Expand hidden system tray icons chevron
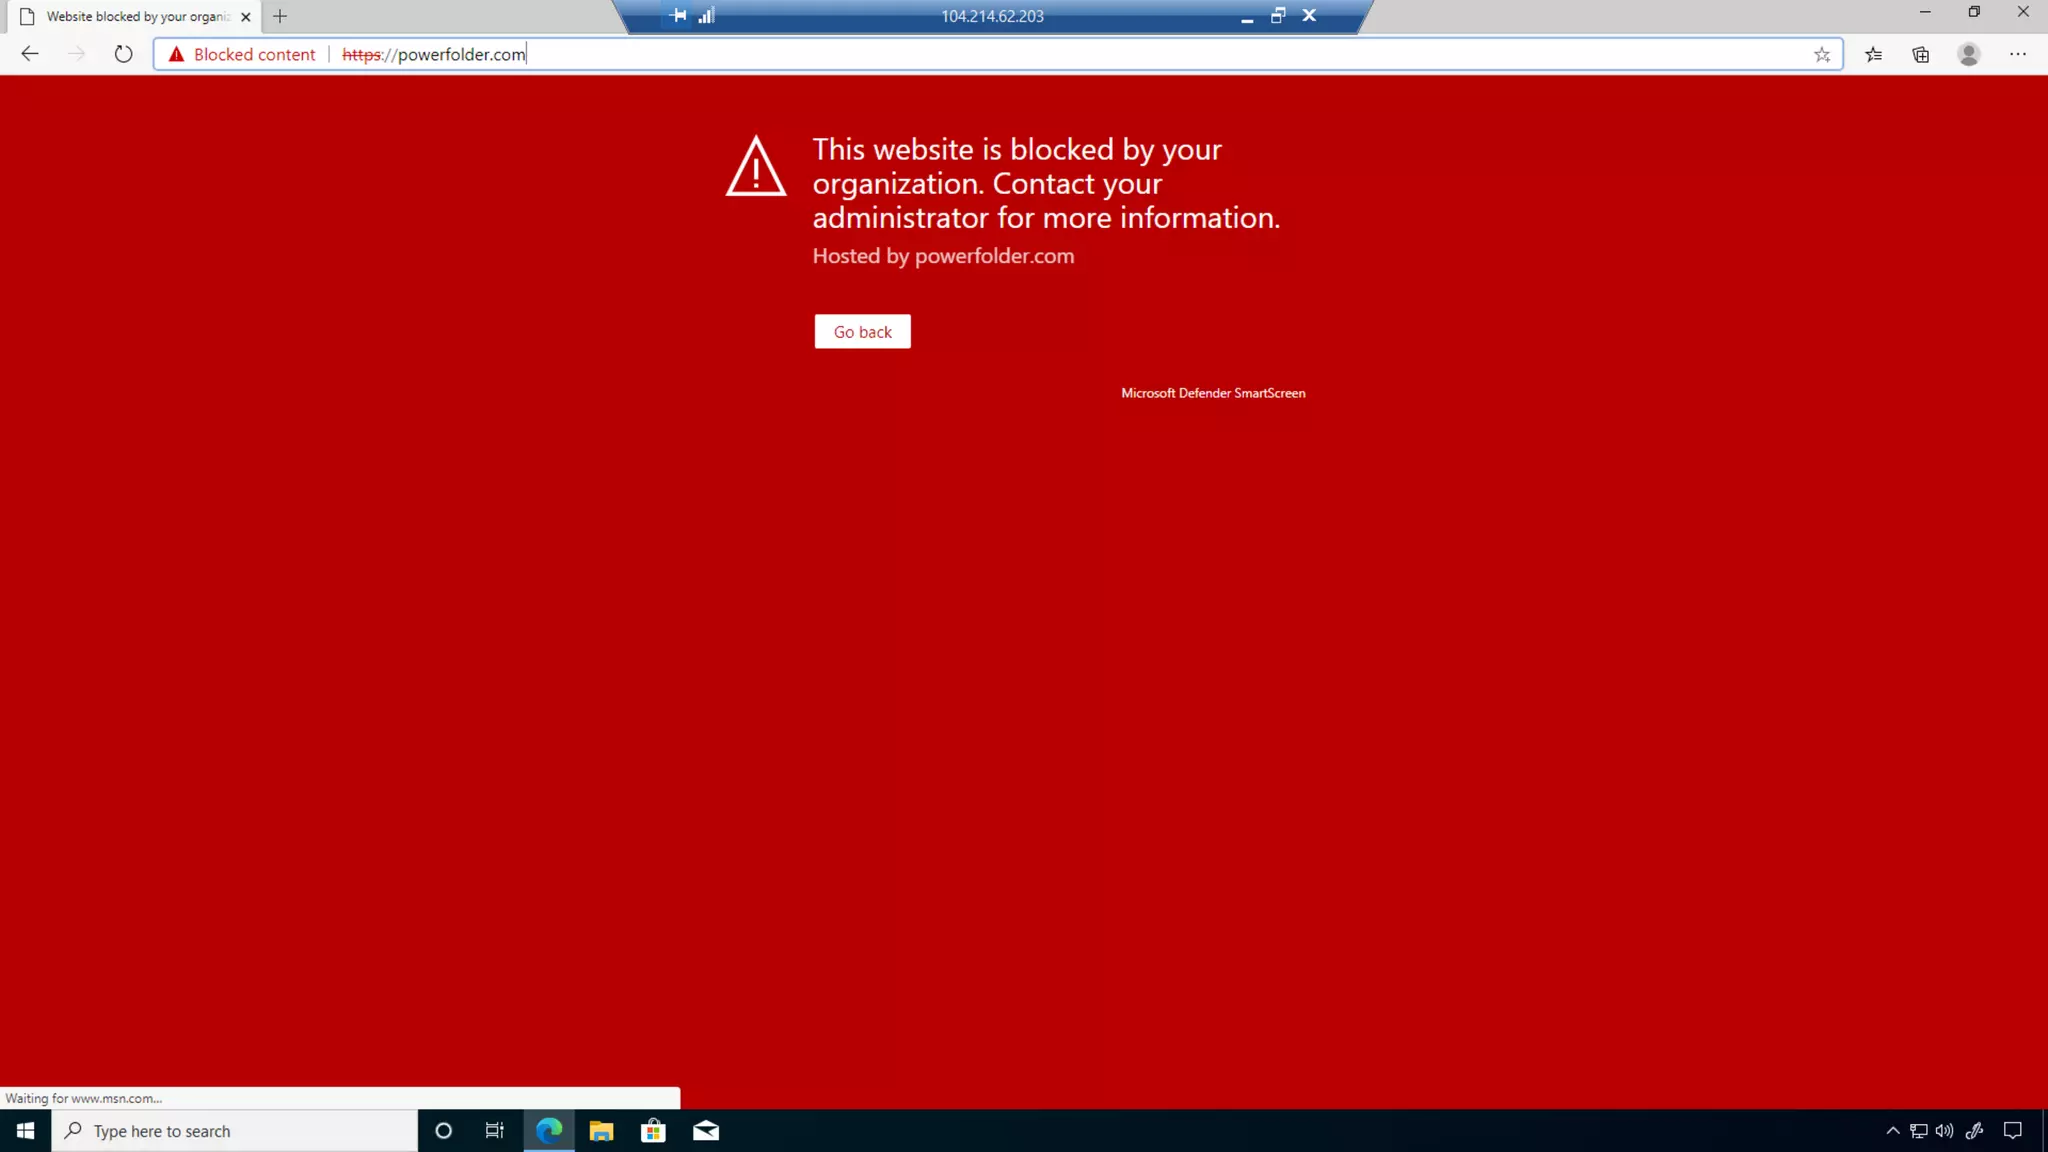Viewport: 2048px width, 1152px height. click(x=1892, y=1131)
